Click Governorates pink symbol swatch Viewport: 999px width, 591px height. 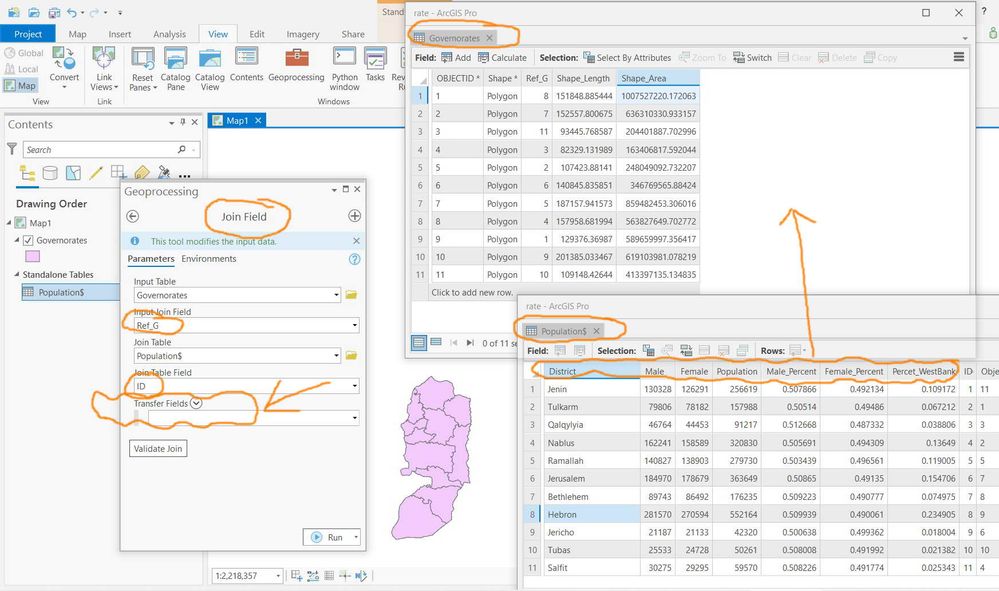pos(32,256)
